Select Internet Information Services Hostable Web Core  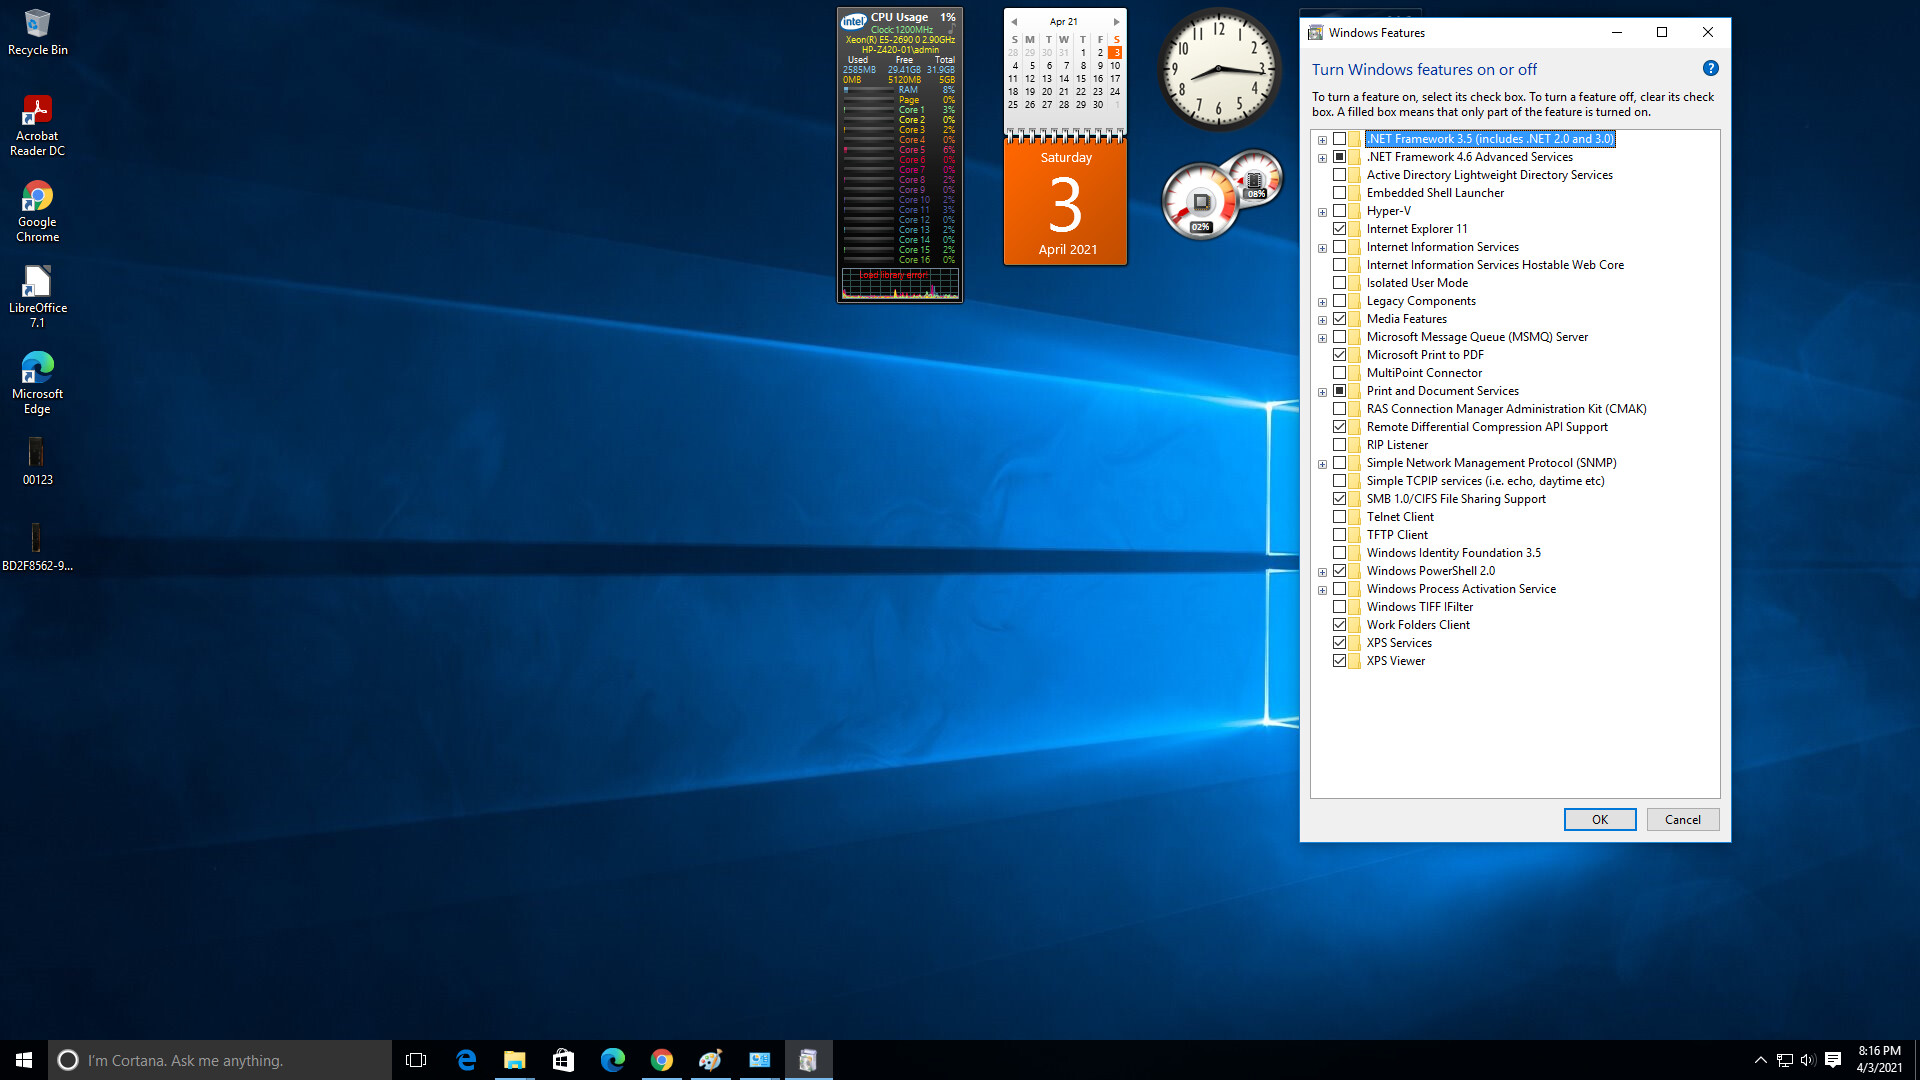[x=1495, y=265]
